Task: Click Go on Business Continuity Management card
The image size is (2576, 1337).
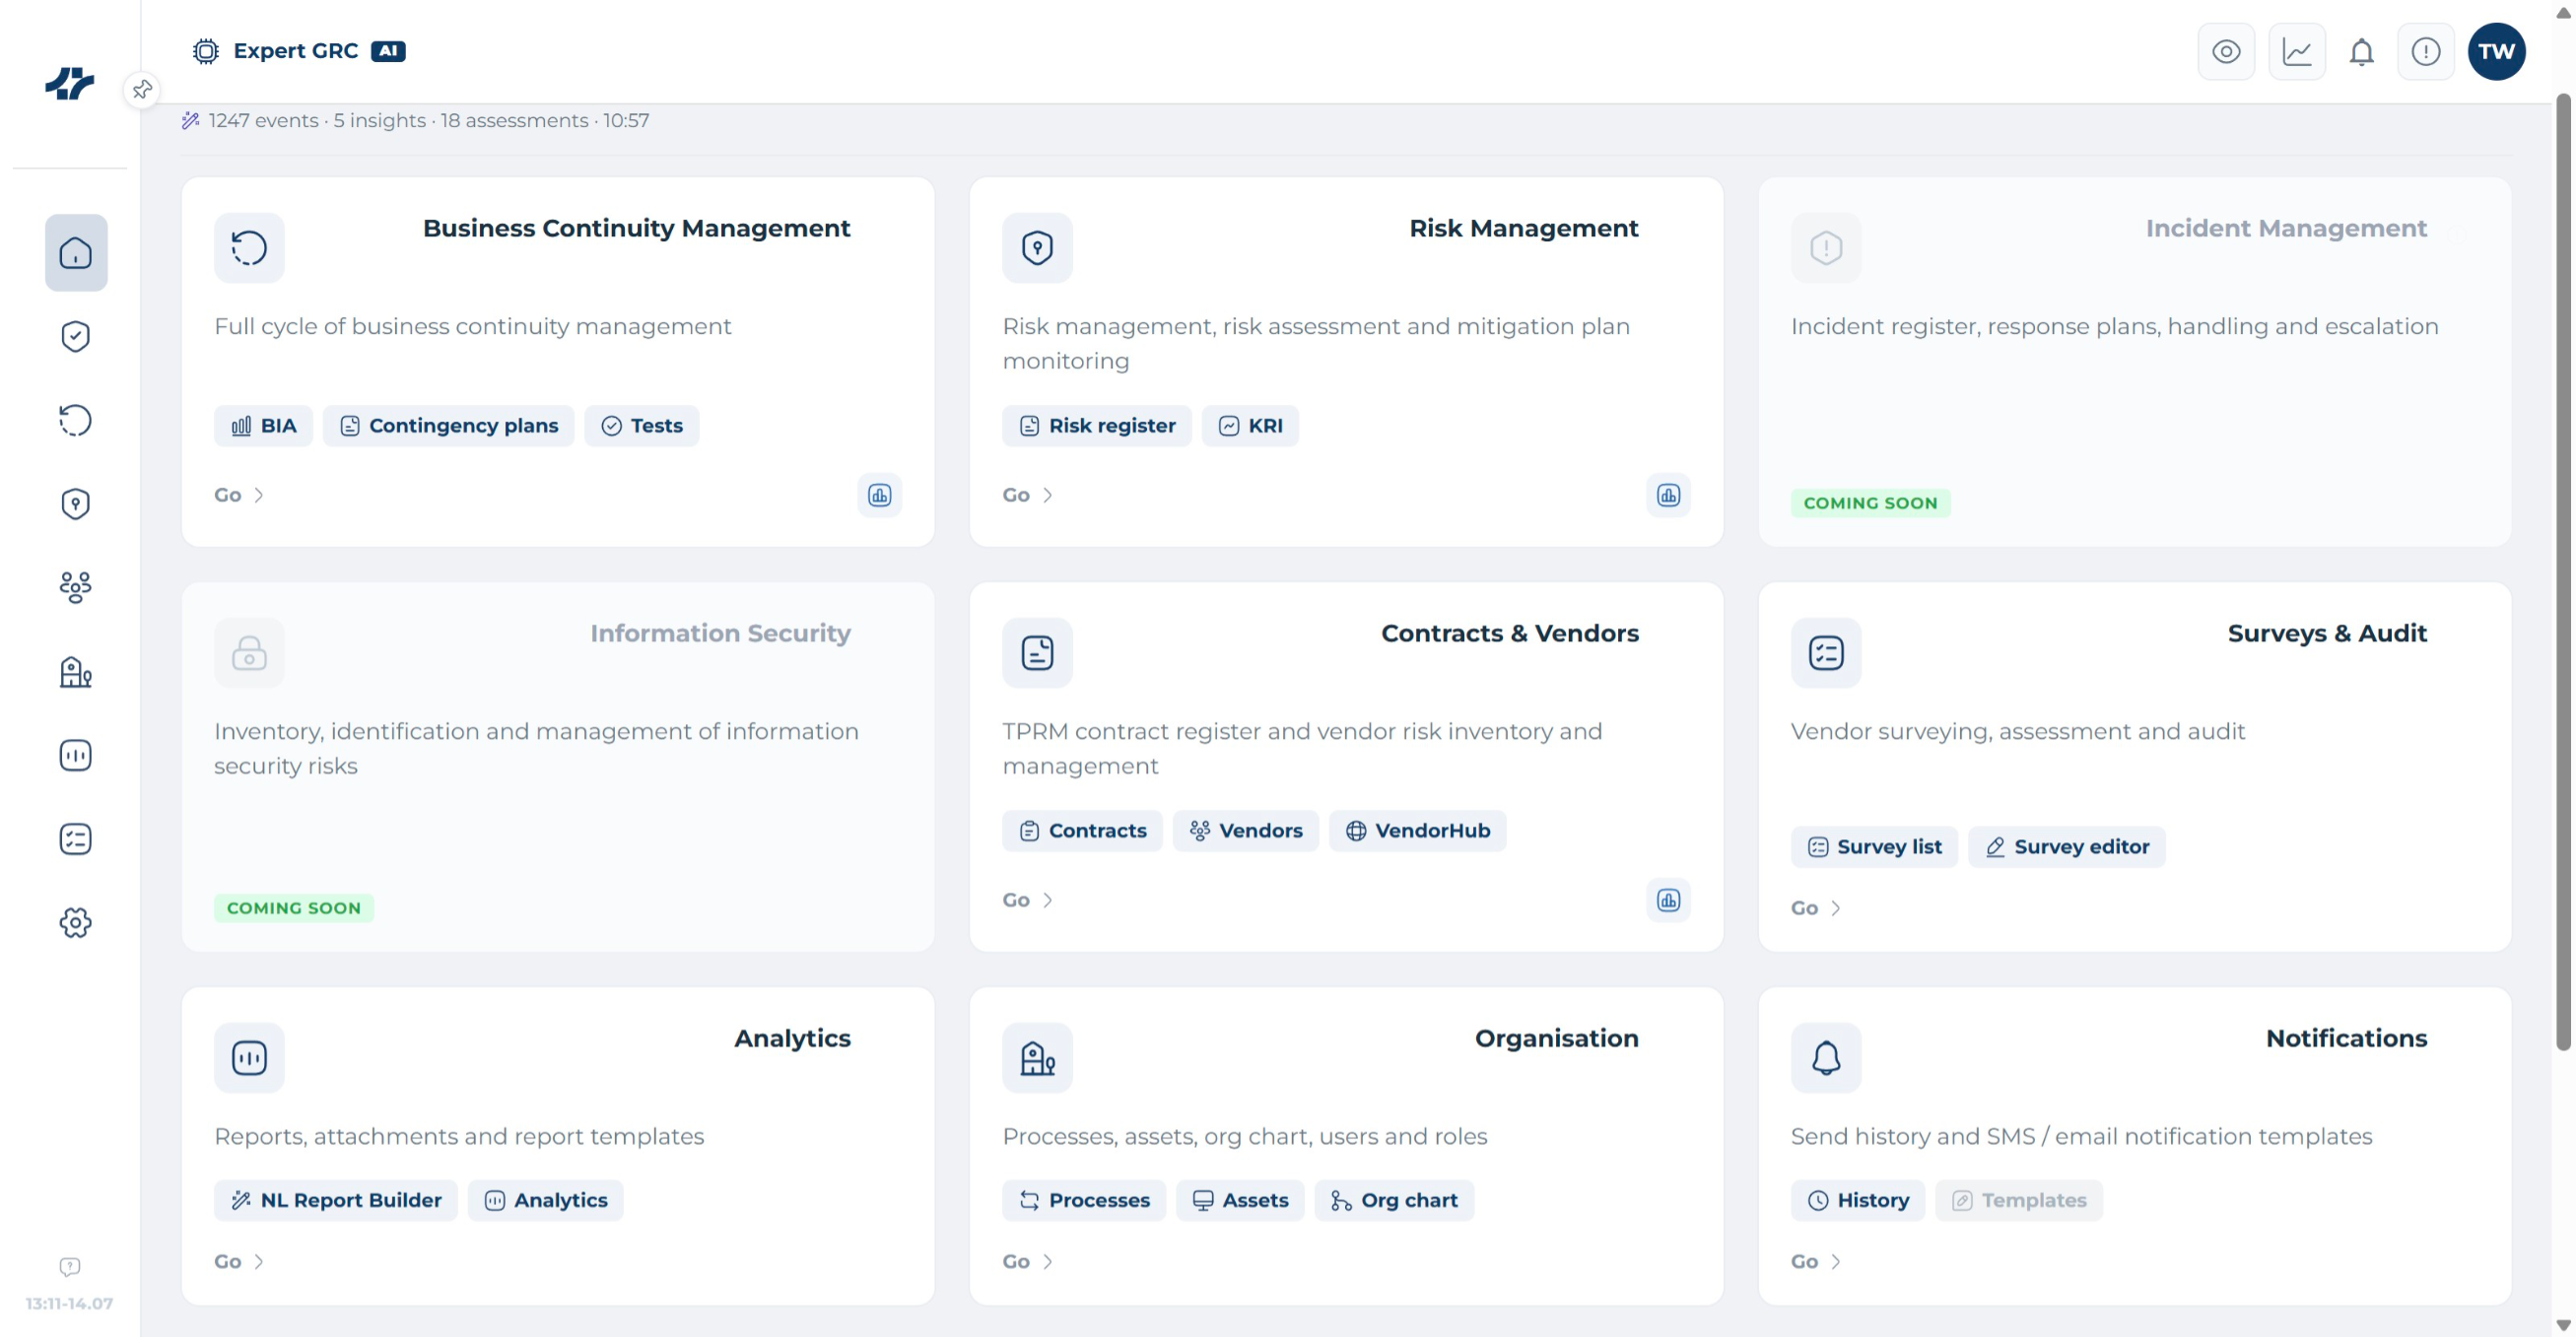Action: coord(239,495)
